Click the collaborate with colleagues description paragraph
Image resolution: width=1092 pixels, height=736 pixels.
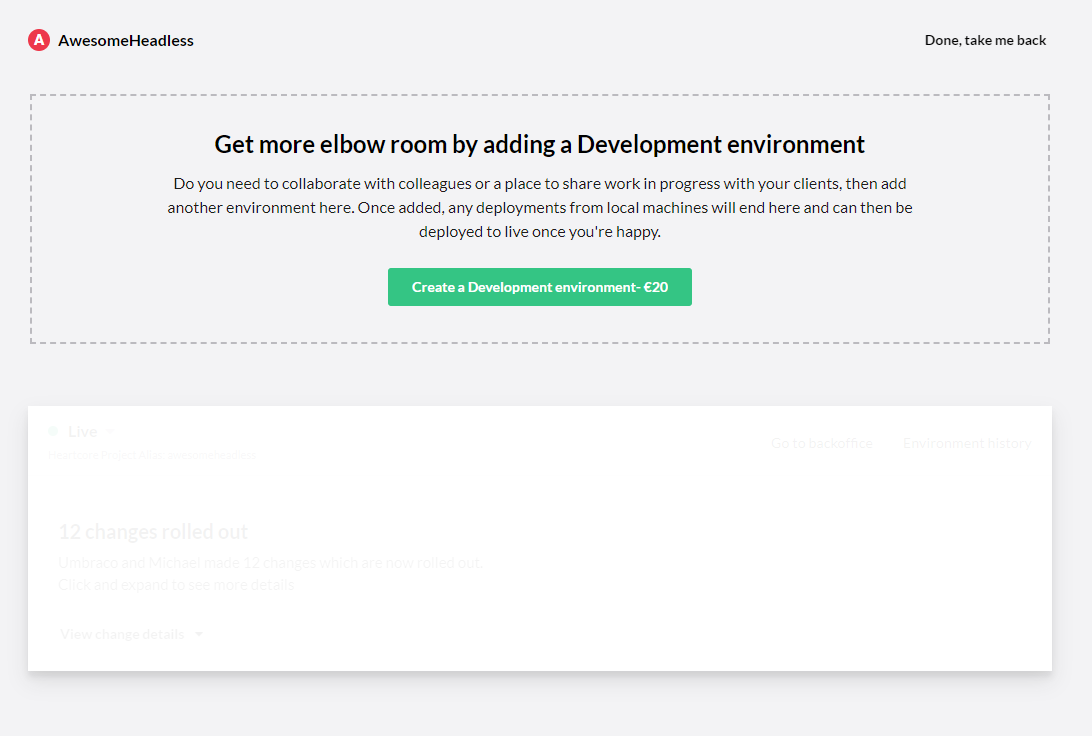[x=539, y=208]
